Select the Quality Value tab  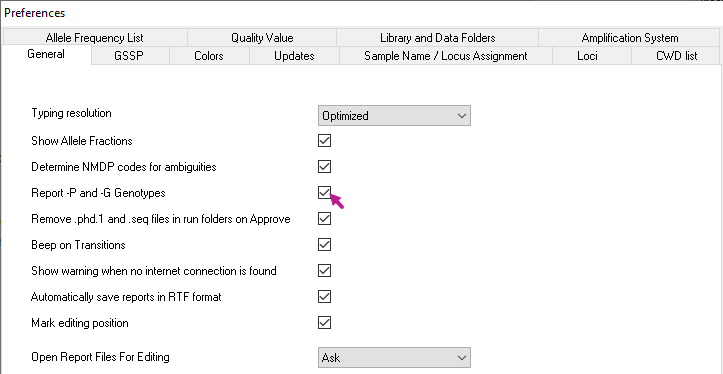coord(262,38)
